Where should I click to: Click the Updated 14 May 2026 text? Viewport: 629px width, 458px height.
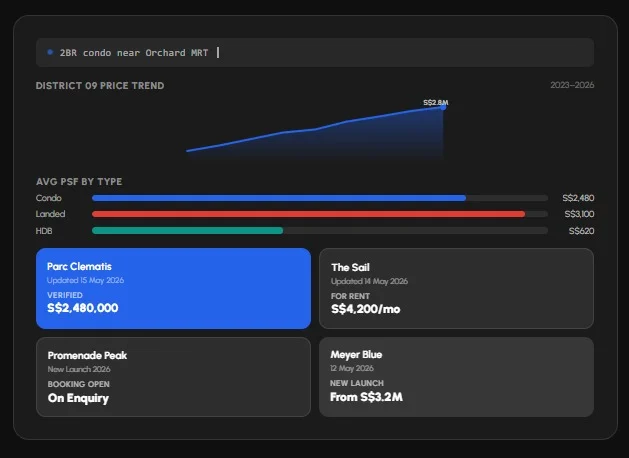(369, 282)
